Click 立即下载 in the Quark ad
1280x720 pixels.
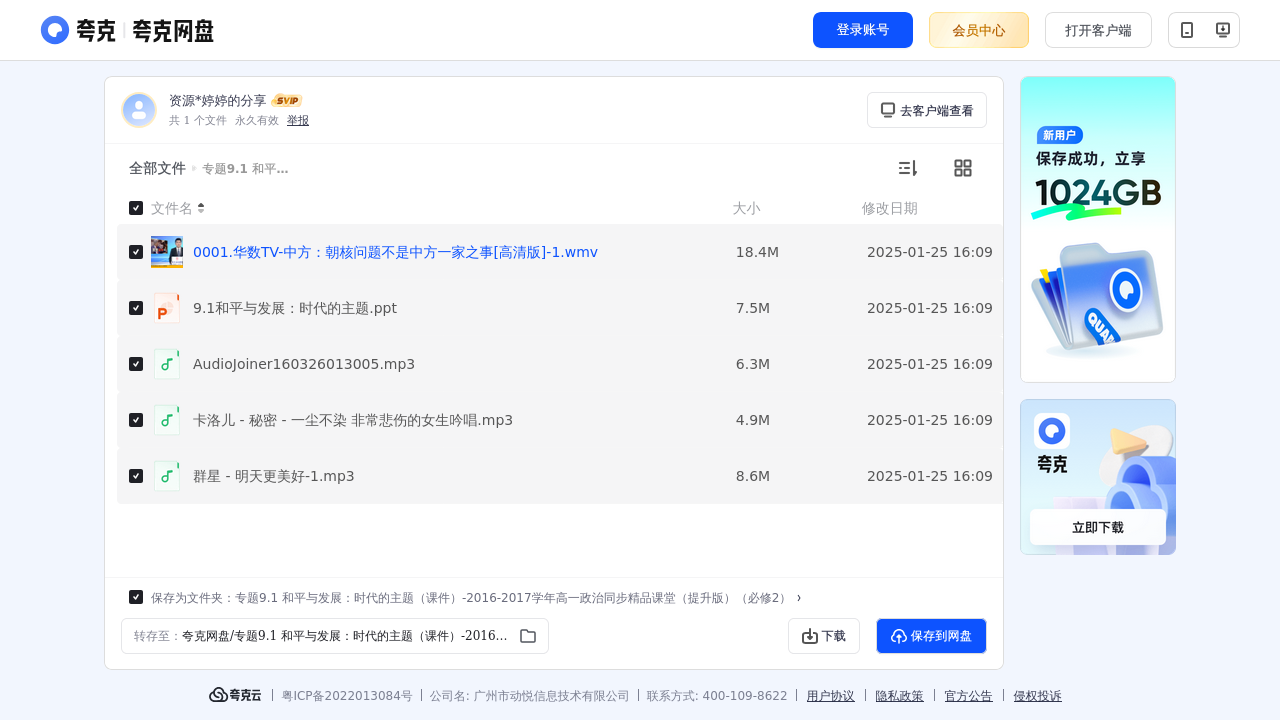click(1098, 527)
